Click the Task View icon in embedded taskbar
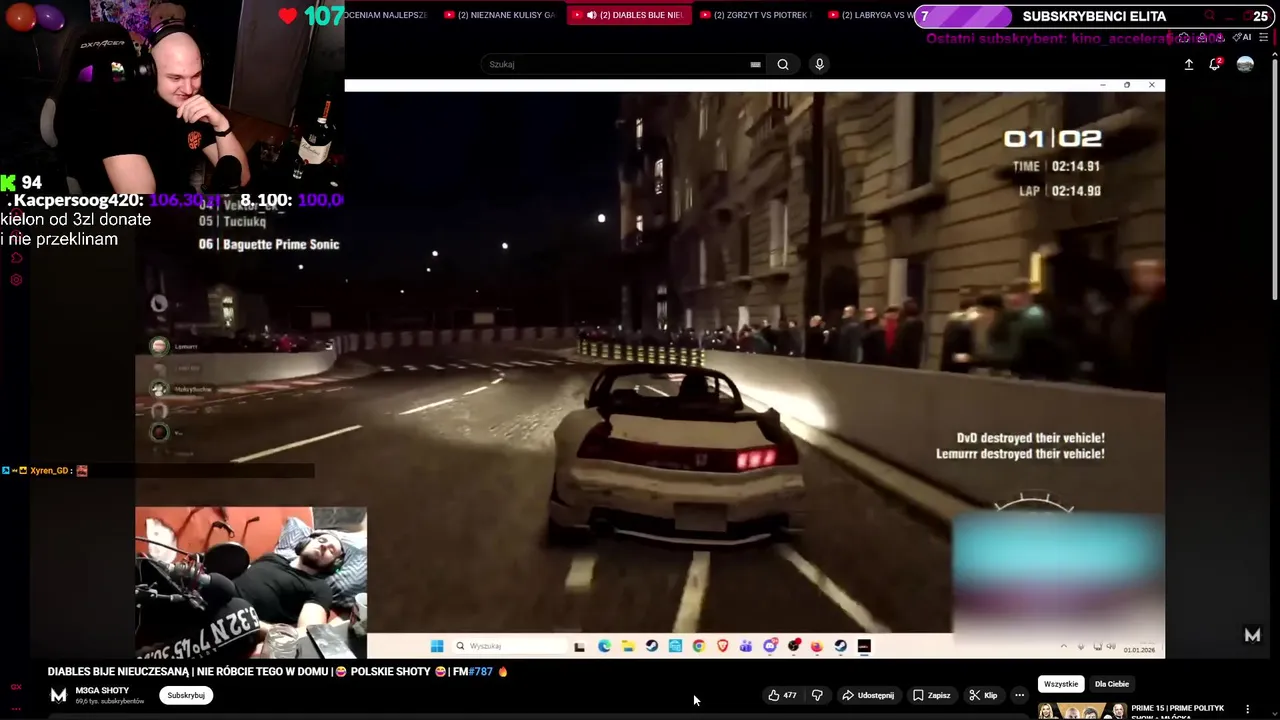This screenshot has width=1280, height=720. (580, 646)
